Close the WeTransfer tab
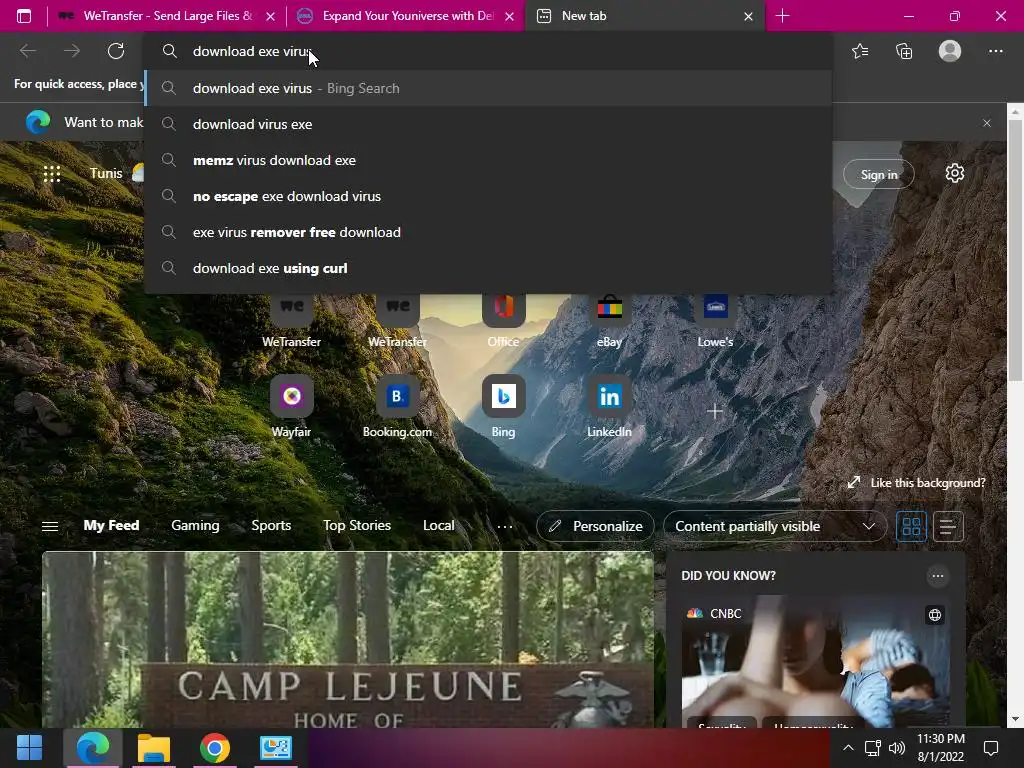 click(270, 17)
